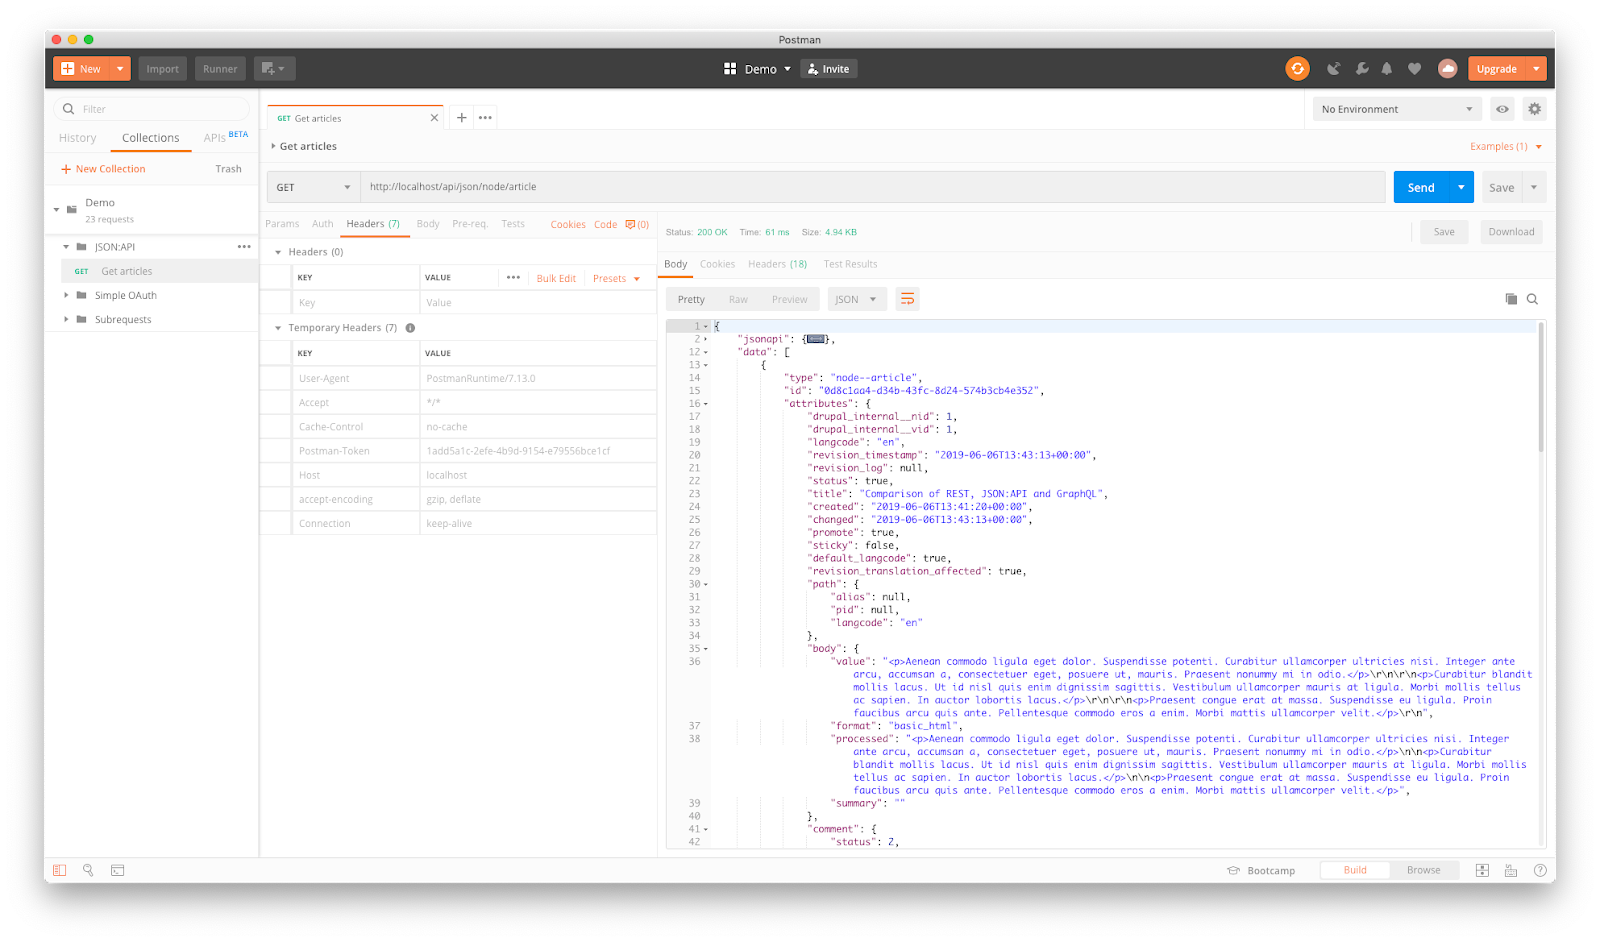Open the Postman console icon
Viewport: 1600px width, 942px height.
(x=117, y=870)
